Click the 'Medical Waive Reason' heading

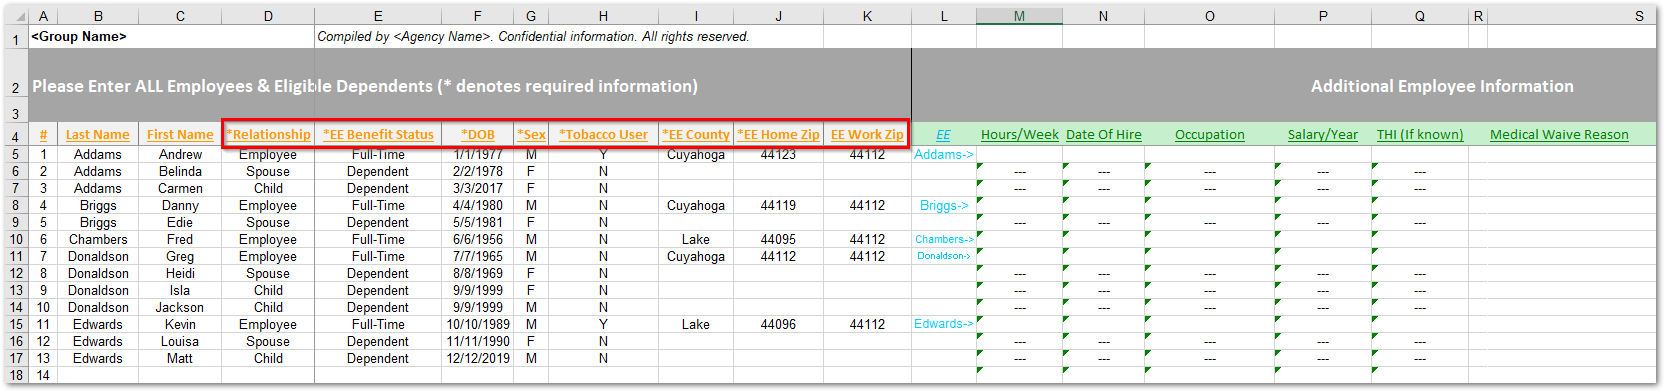click(1559, 135)
